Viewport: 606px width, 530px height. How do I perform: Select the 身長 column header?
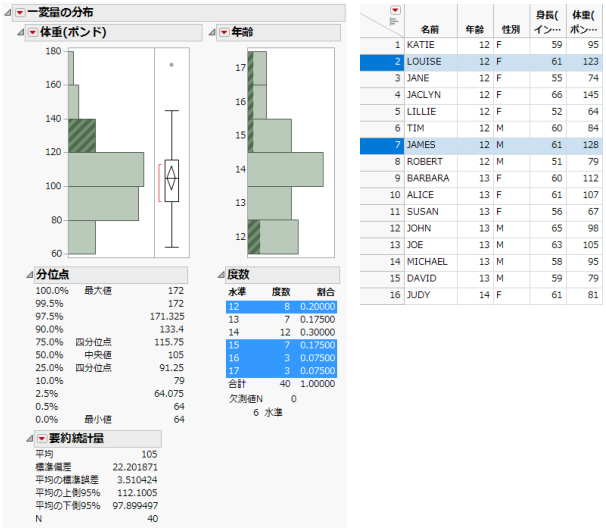(x=548, y=22)
